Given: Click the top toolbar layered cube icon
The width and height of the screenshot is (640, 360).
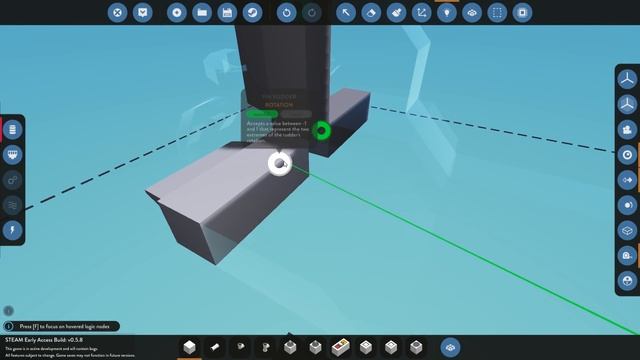Looking at the screenshot, I should [472, 13].
